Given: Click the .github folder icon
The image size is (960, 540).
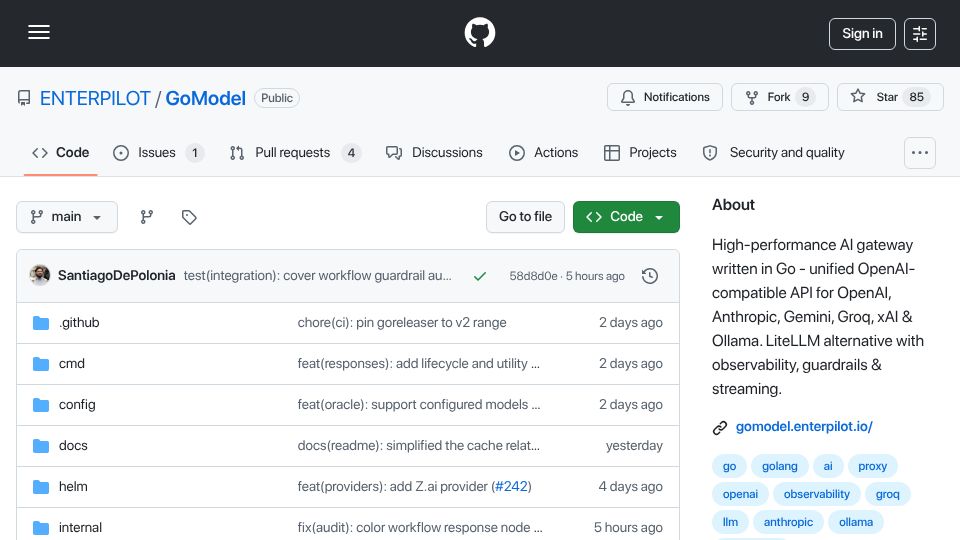Looking at the screenshot, I should coord(41,323).
